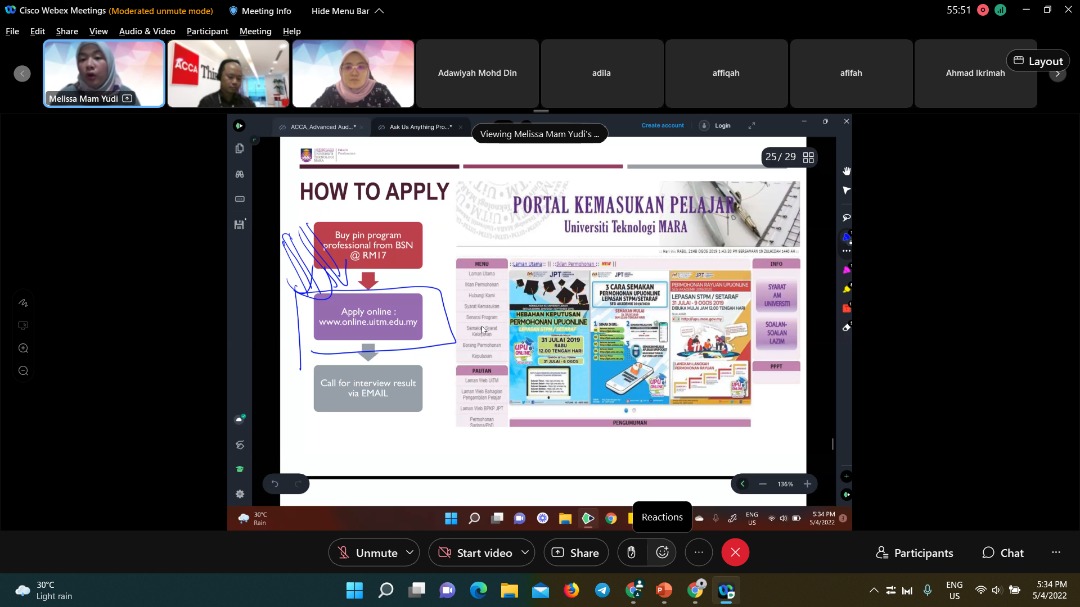This screenshot has width=1080, height=607.
Task: Switch to Ask Us Anything Pro tab in shared window
Action: pyautogui.click(x=420, y=127)
